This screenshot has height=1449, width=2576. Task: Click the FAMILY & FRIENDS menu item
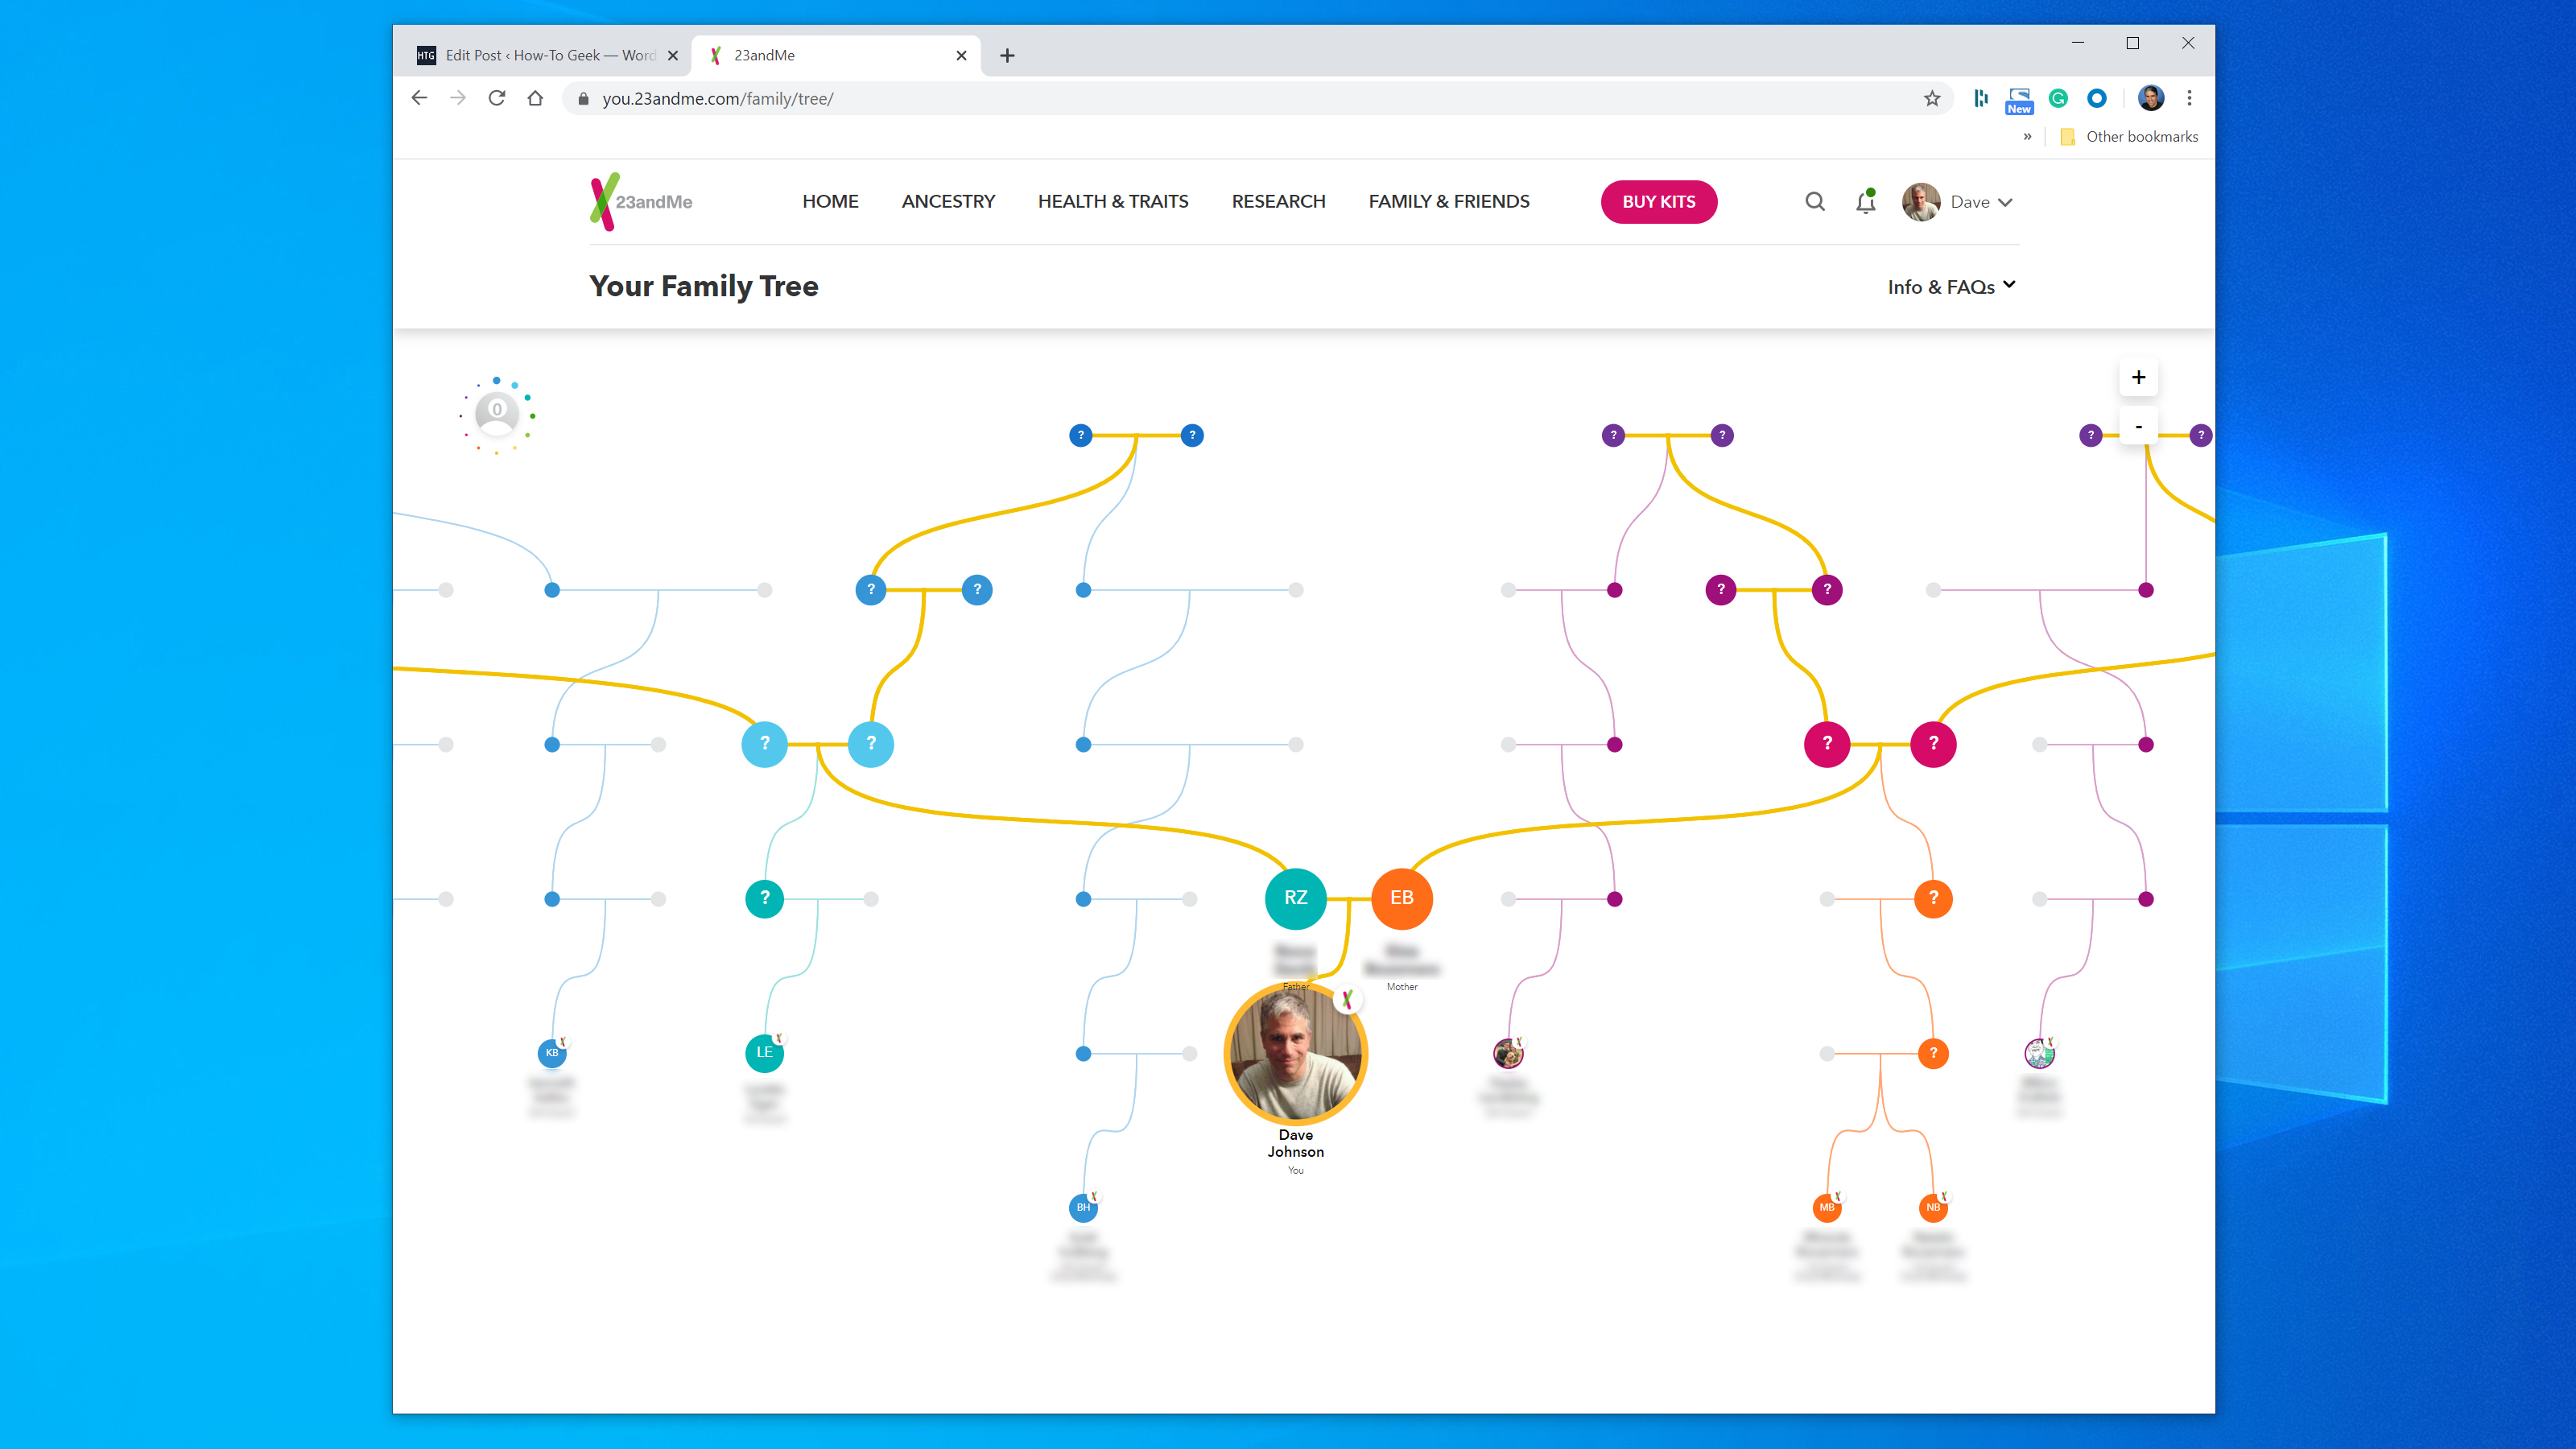tap(1449, 200)
